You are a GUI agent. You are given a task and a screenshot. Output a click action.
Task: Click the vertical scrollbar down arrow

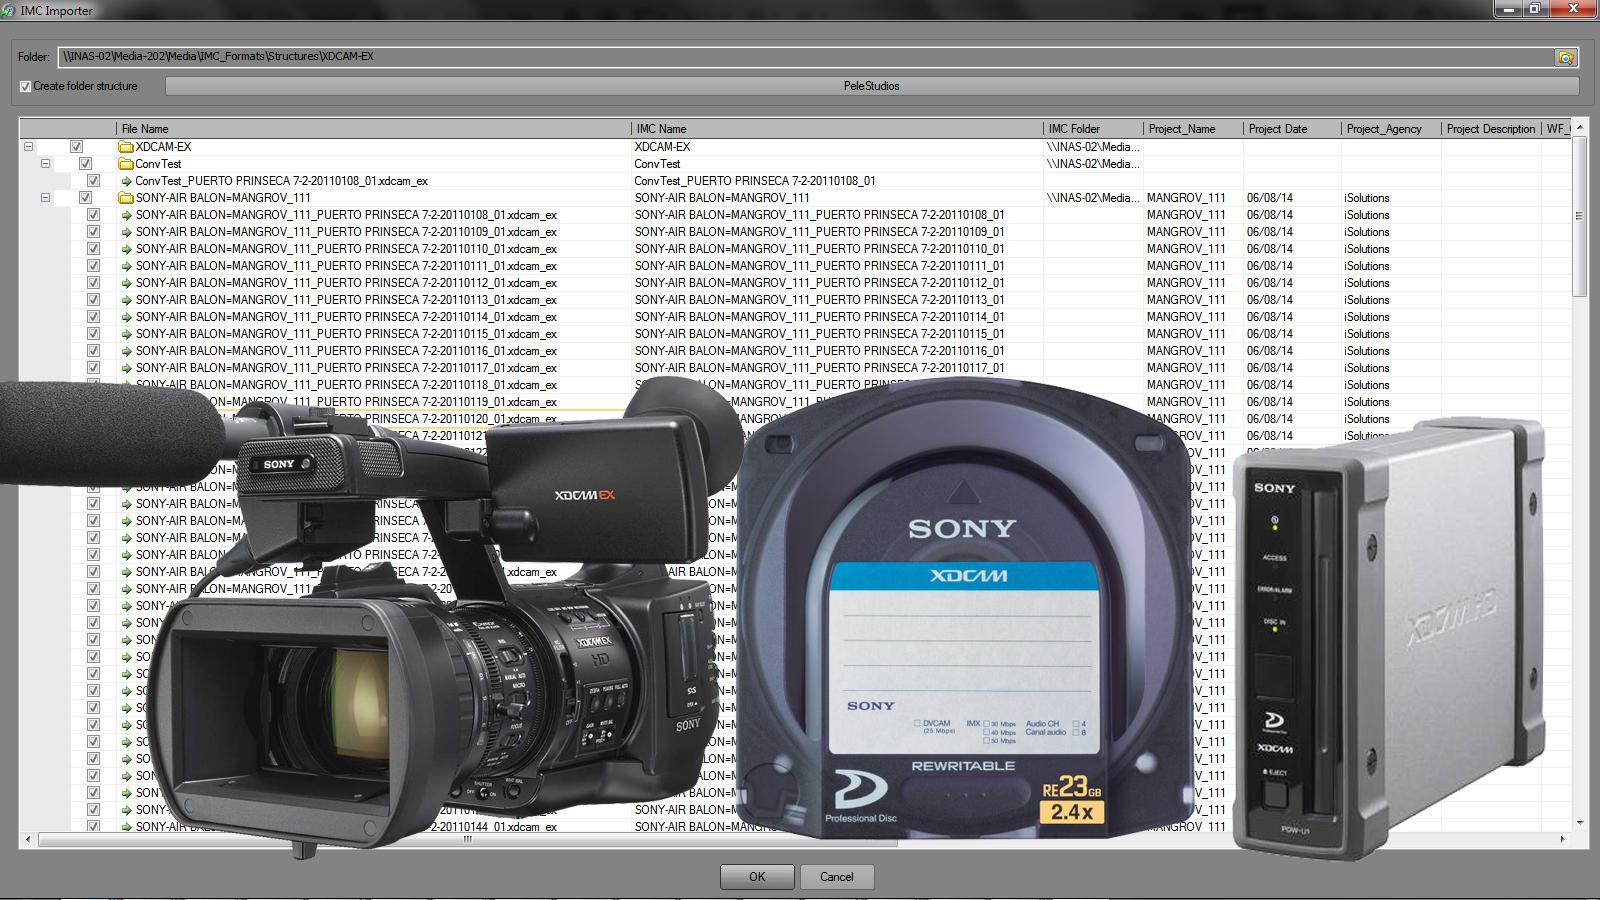(x=1580, y=823)
